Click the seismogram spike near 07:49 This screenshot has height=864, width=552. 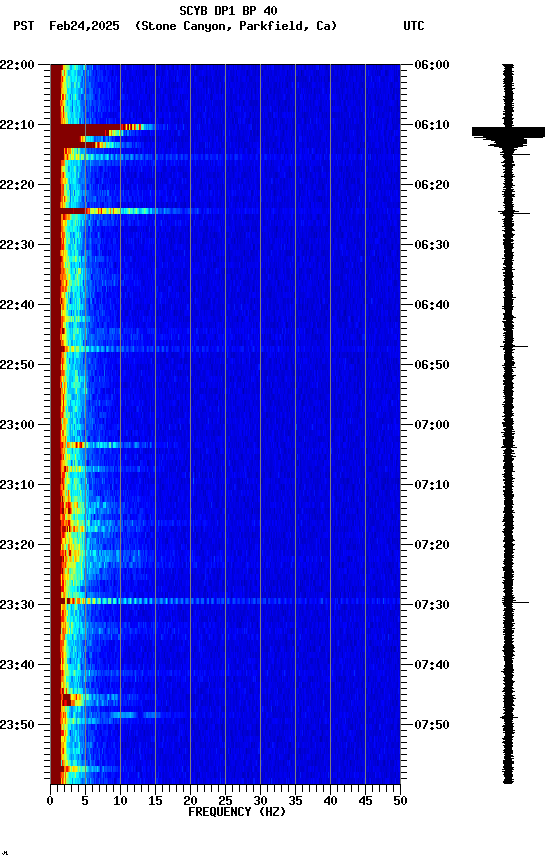click(509, 717)
